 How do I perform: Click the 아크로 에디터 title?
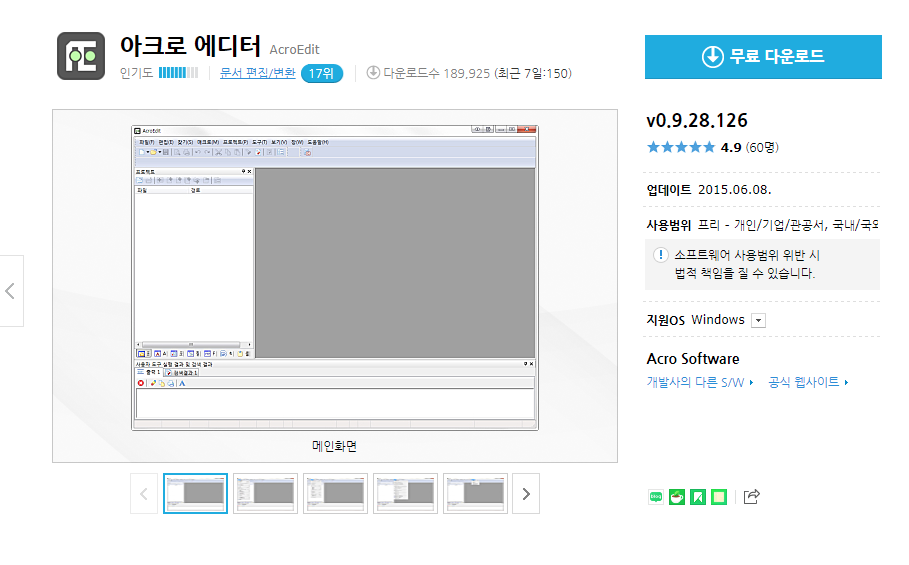point(190,46)
